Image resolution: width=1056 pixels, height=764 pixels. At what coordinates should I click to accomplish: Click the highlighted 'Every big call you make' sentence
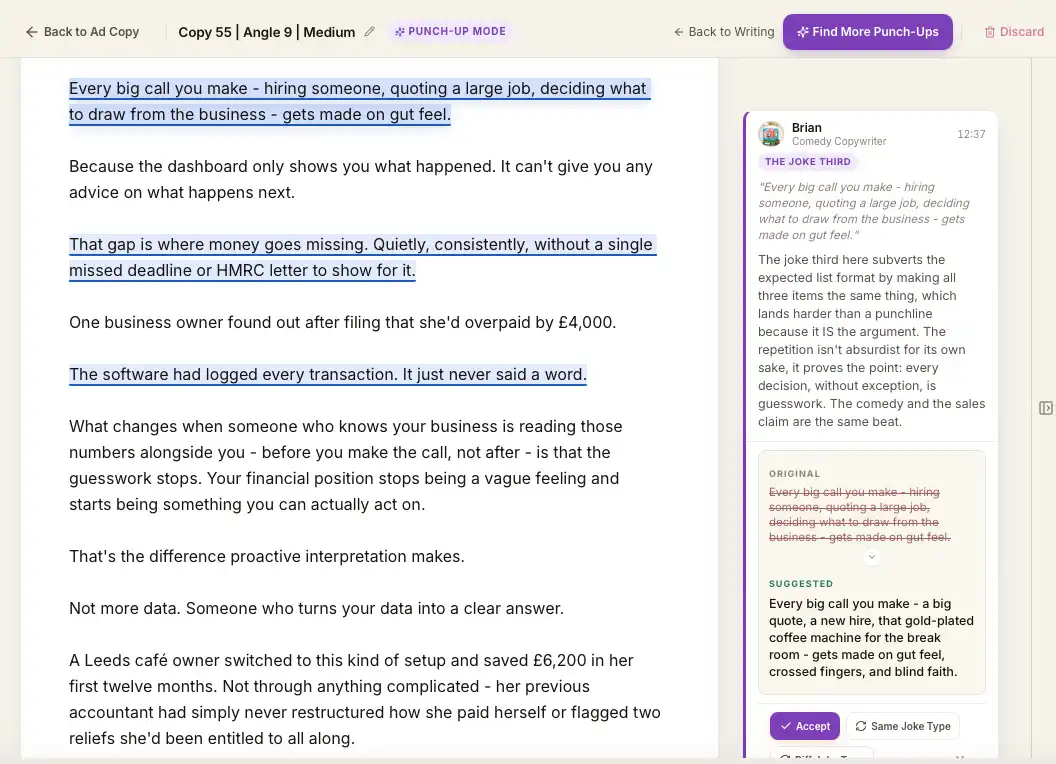pos(360,101)
